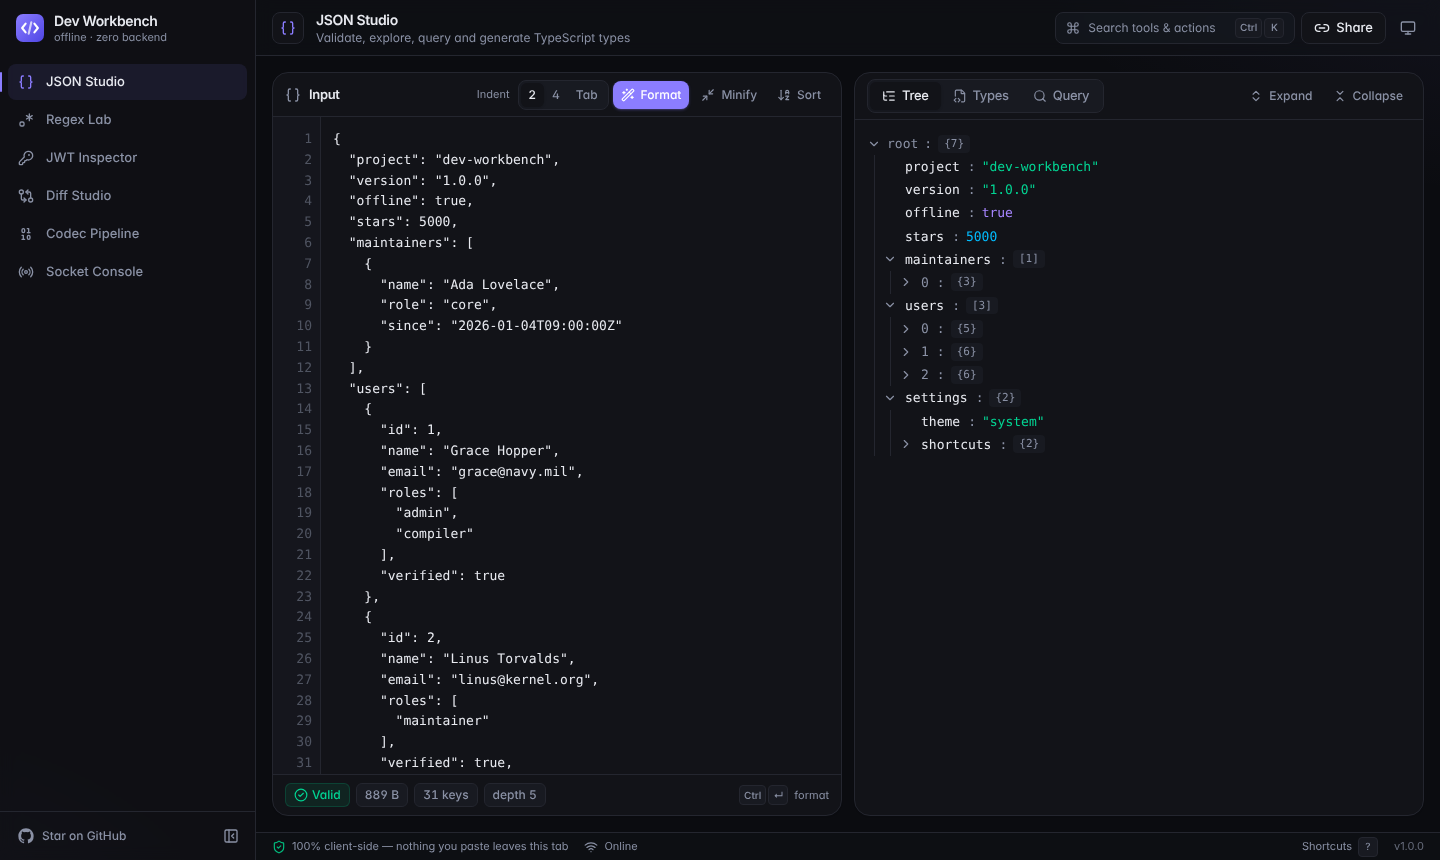This screenshot has width=1440, height=860.
Task: Click the Share button
Action: 1343,28
